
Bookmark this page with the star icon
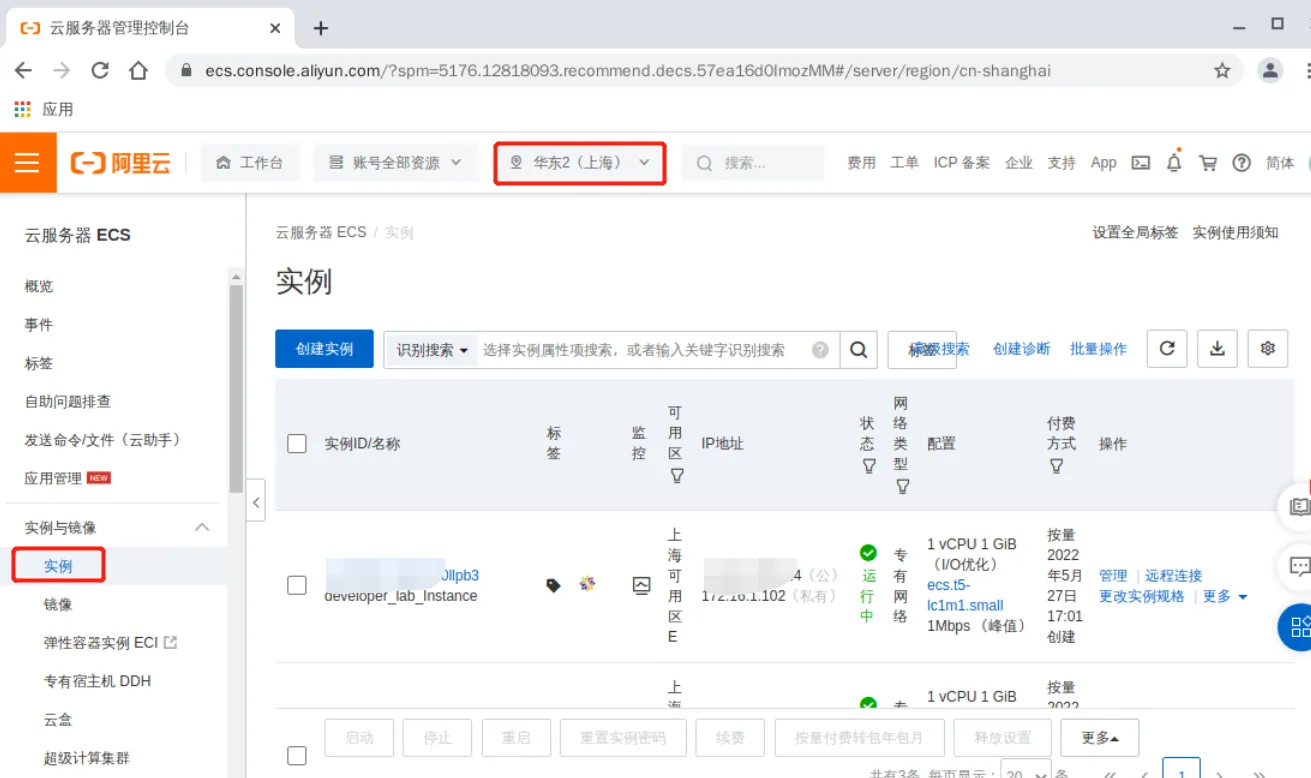(1222, 71)
